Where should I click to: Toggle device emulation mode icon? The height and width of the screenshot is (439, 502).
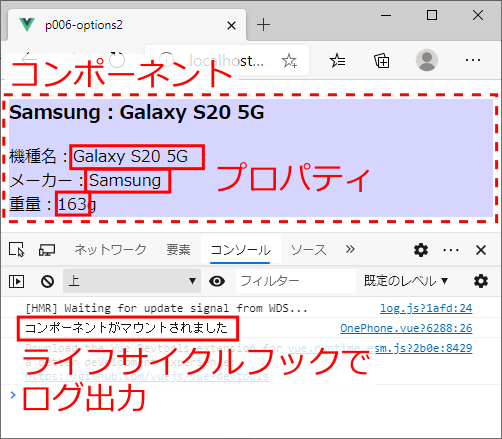coord(47,250)
